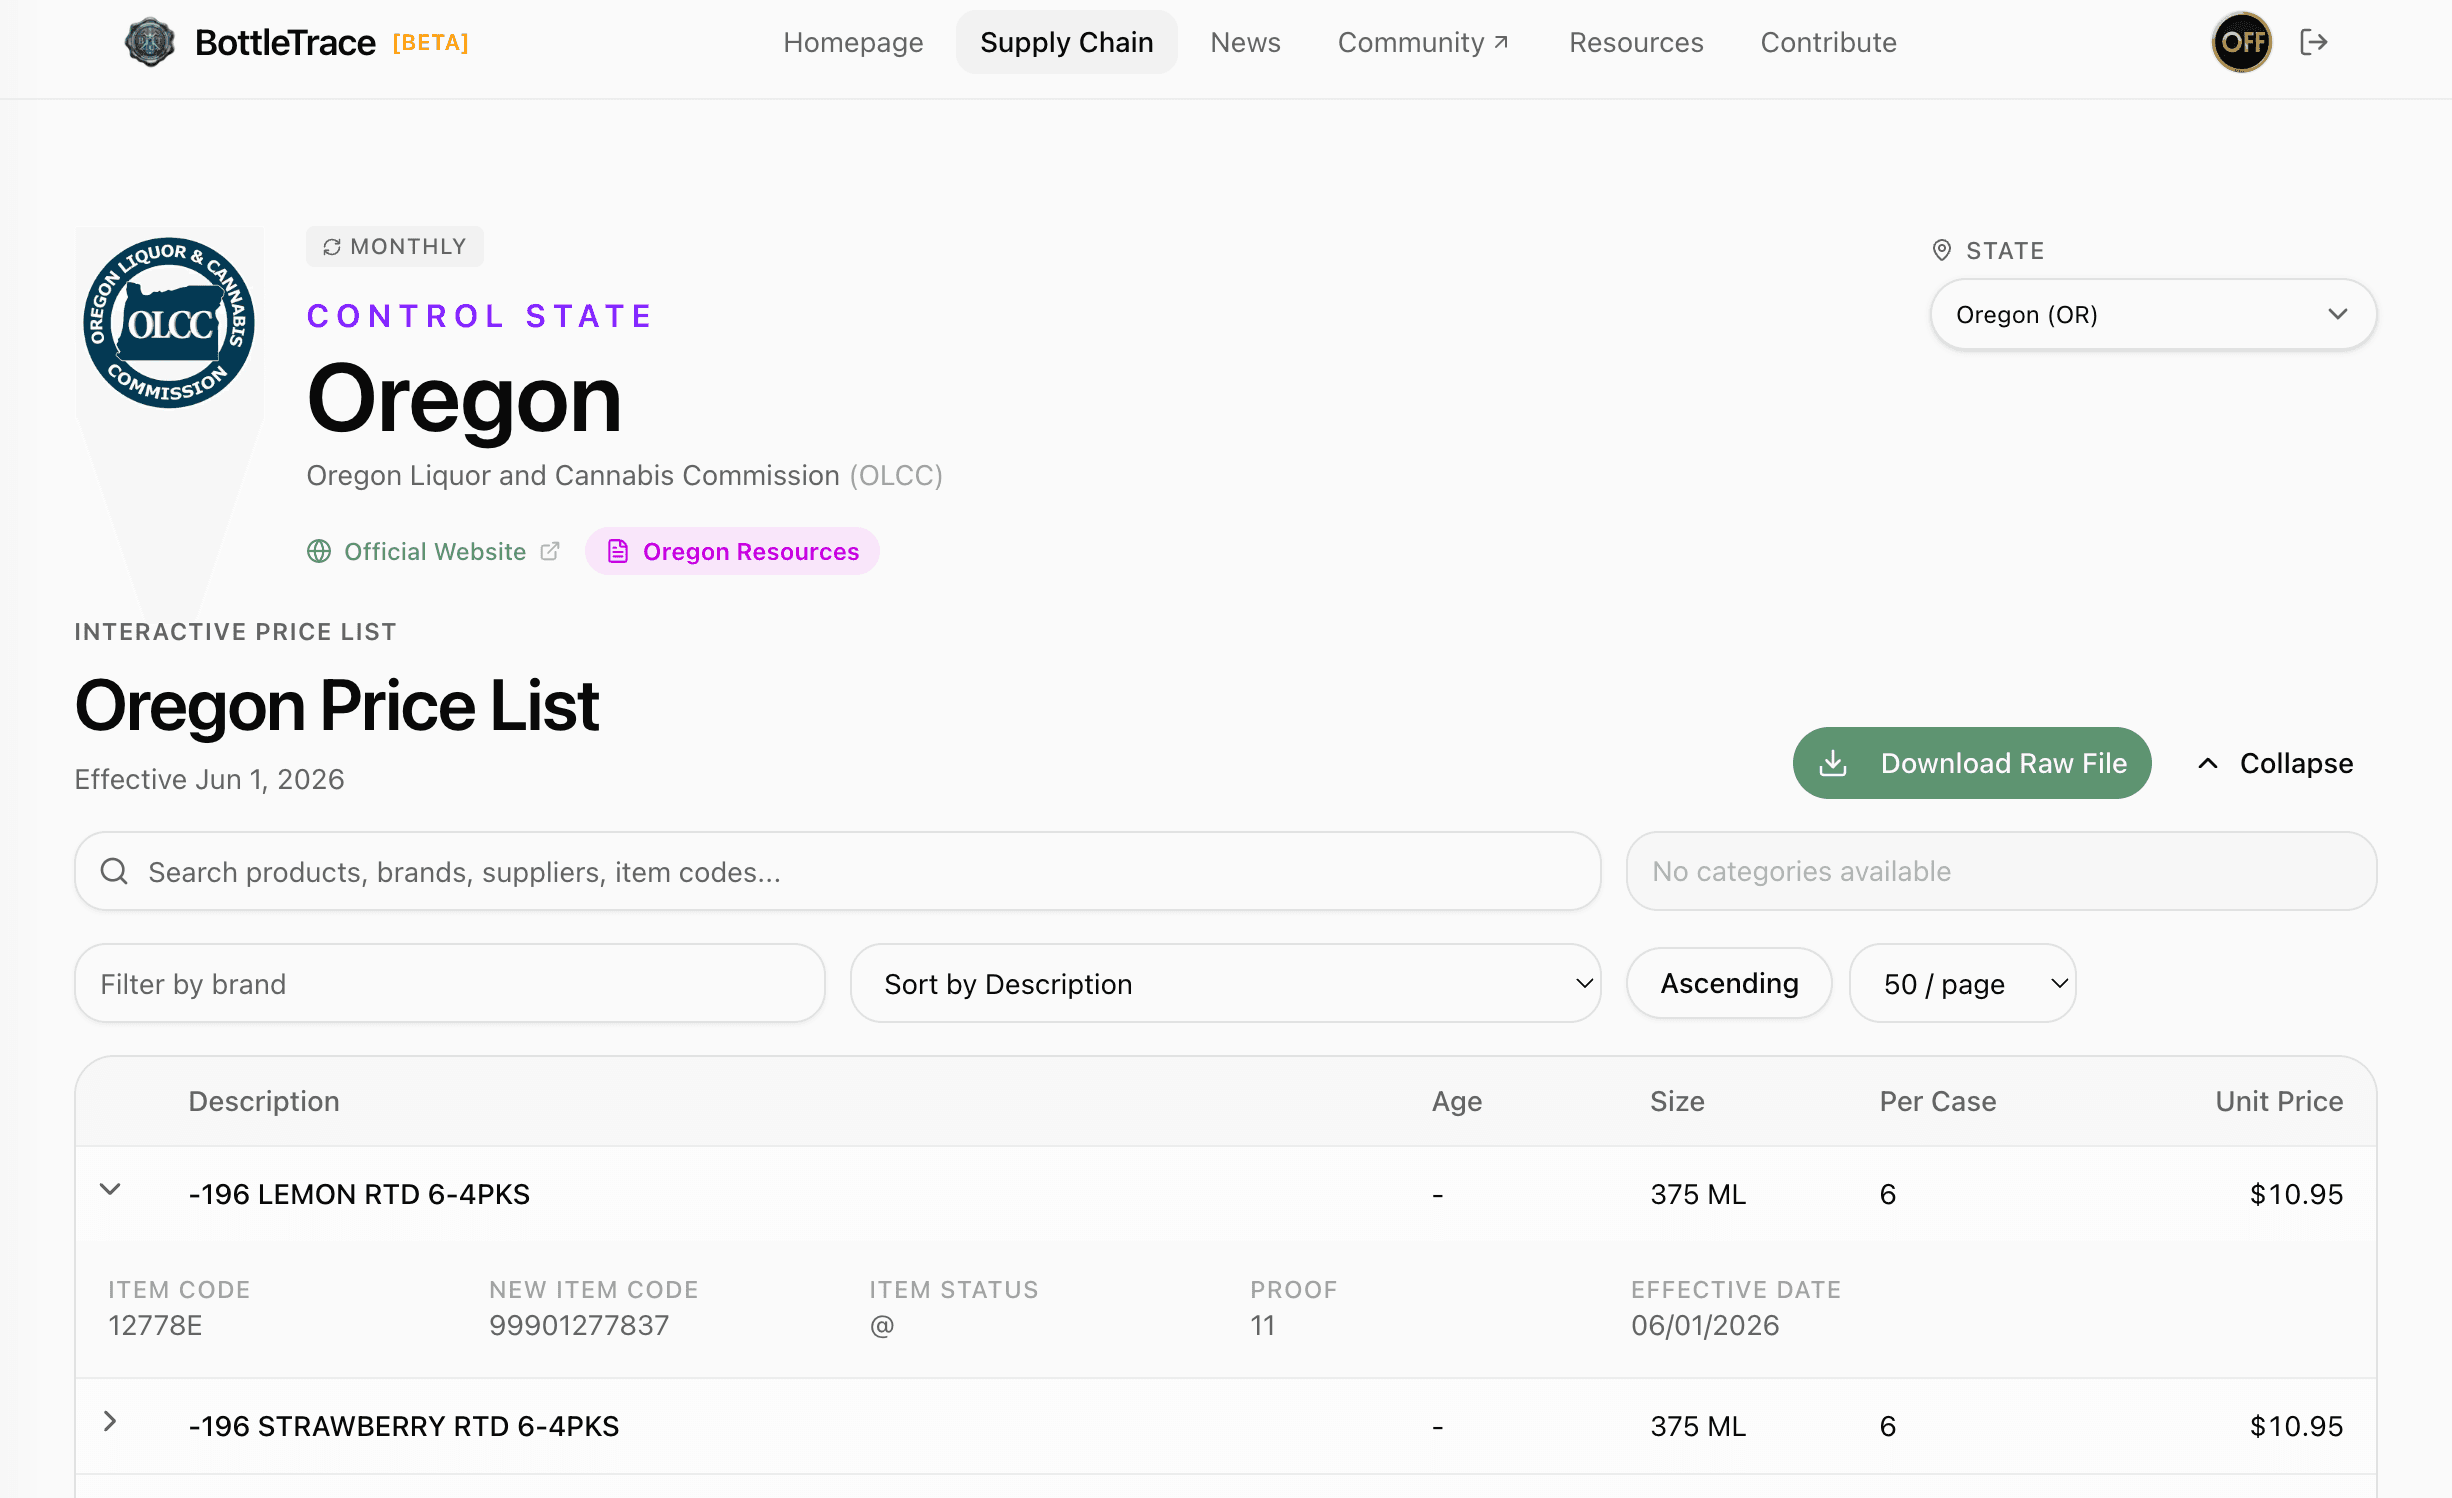Select the Supply Chain nav tab
The image size is (2452, 1498).
1067,42
